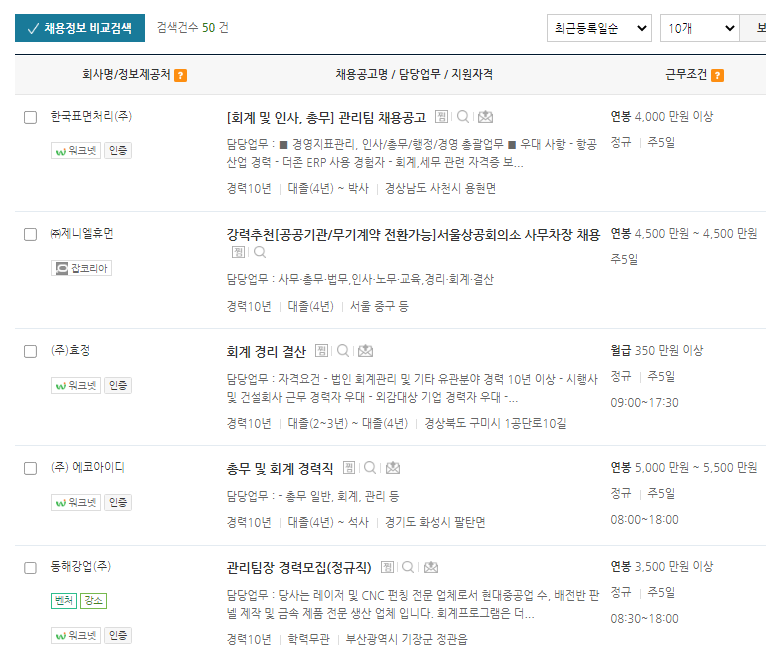Click 벤처 badge under 동해강업(주)
Screen dimensions: 766x645
[x=64, y=601]
